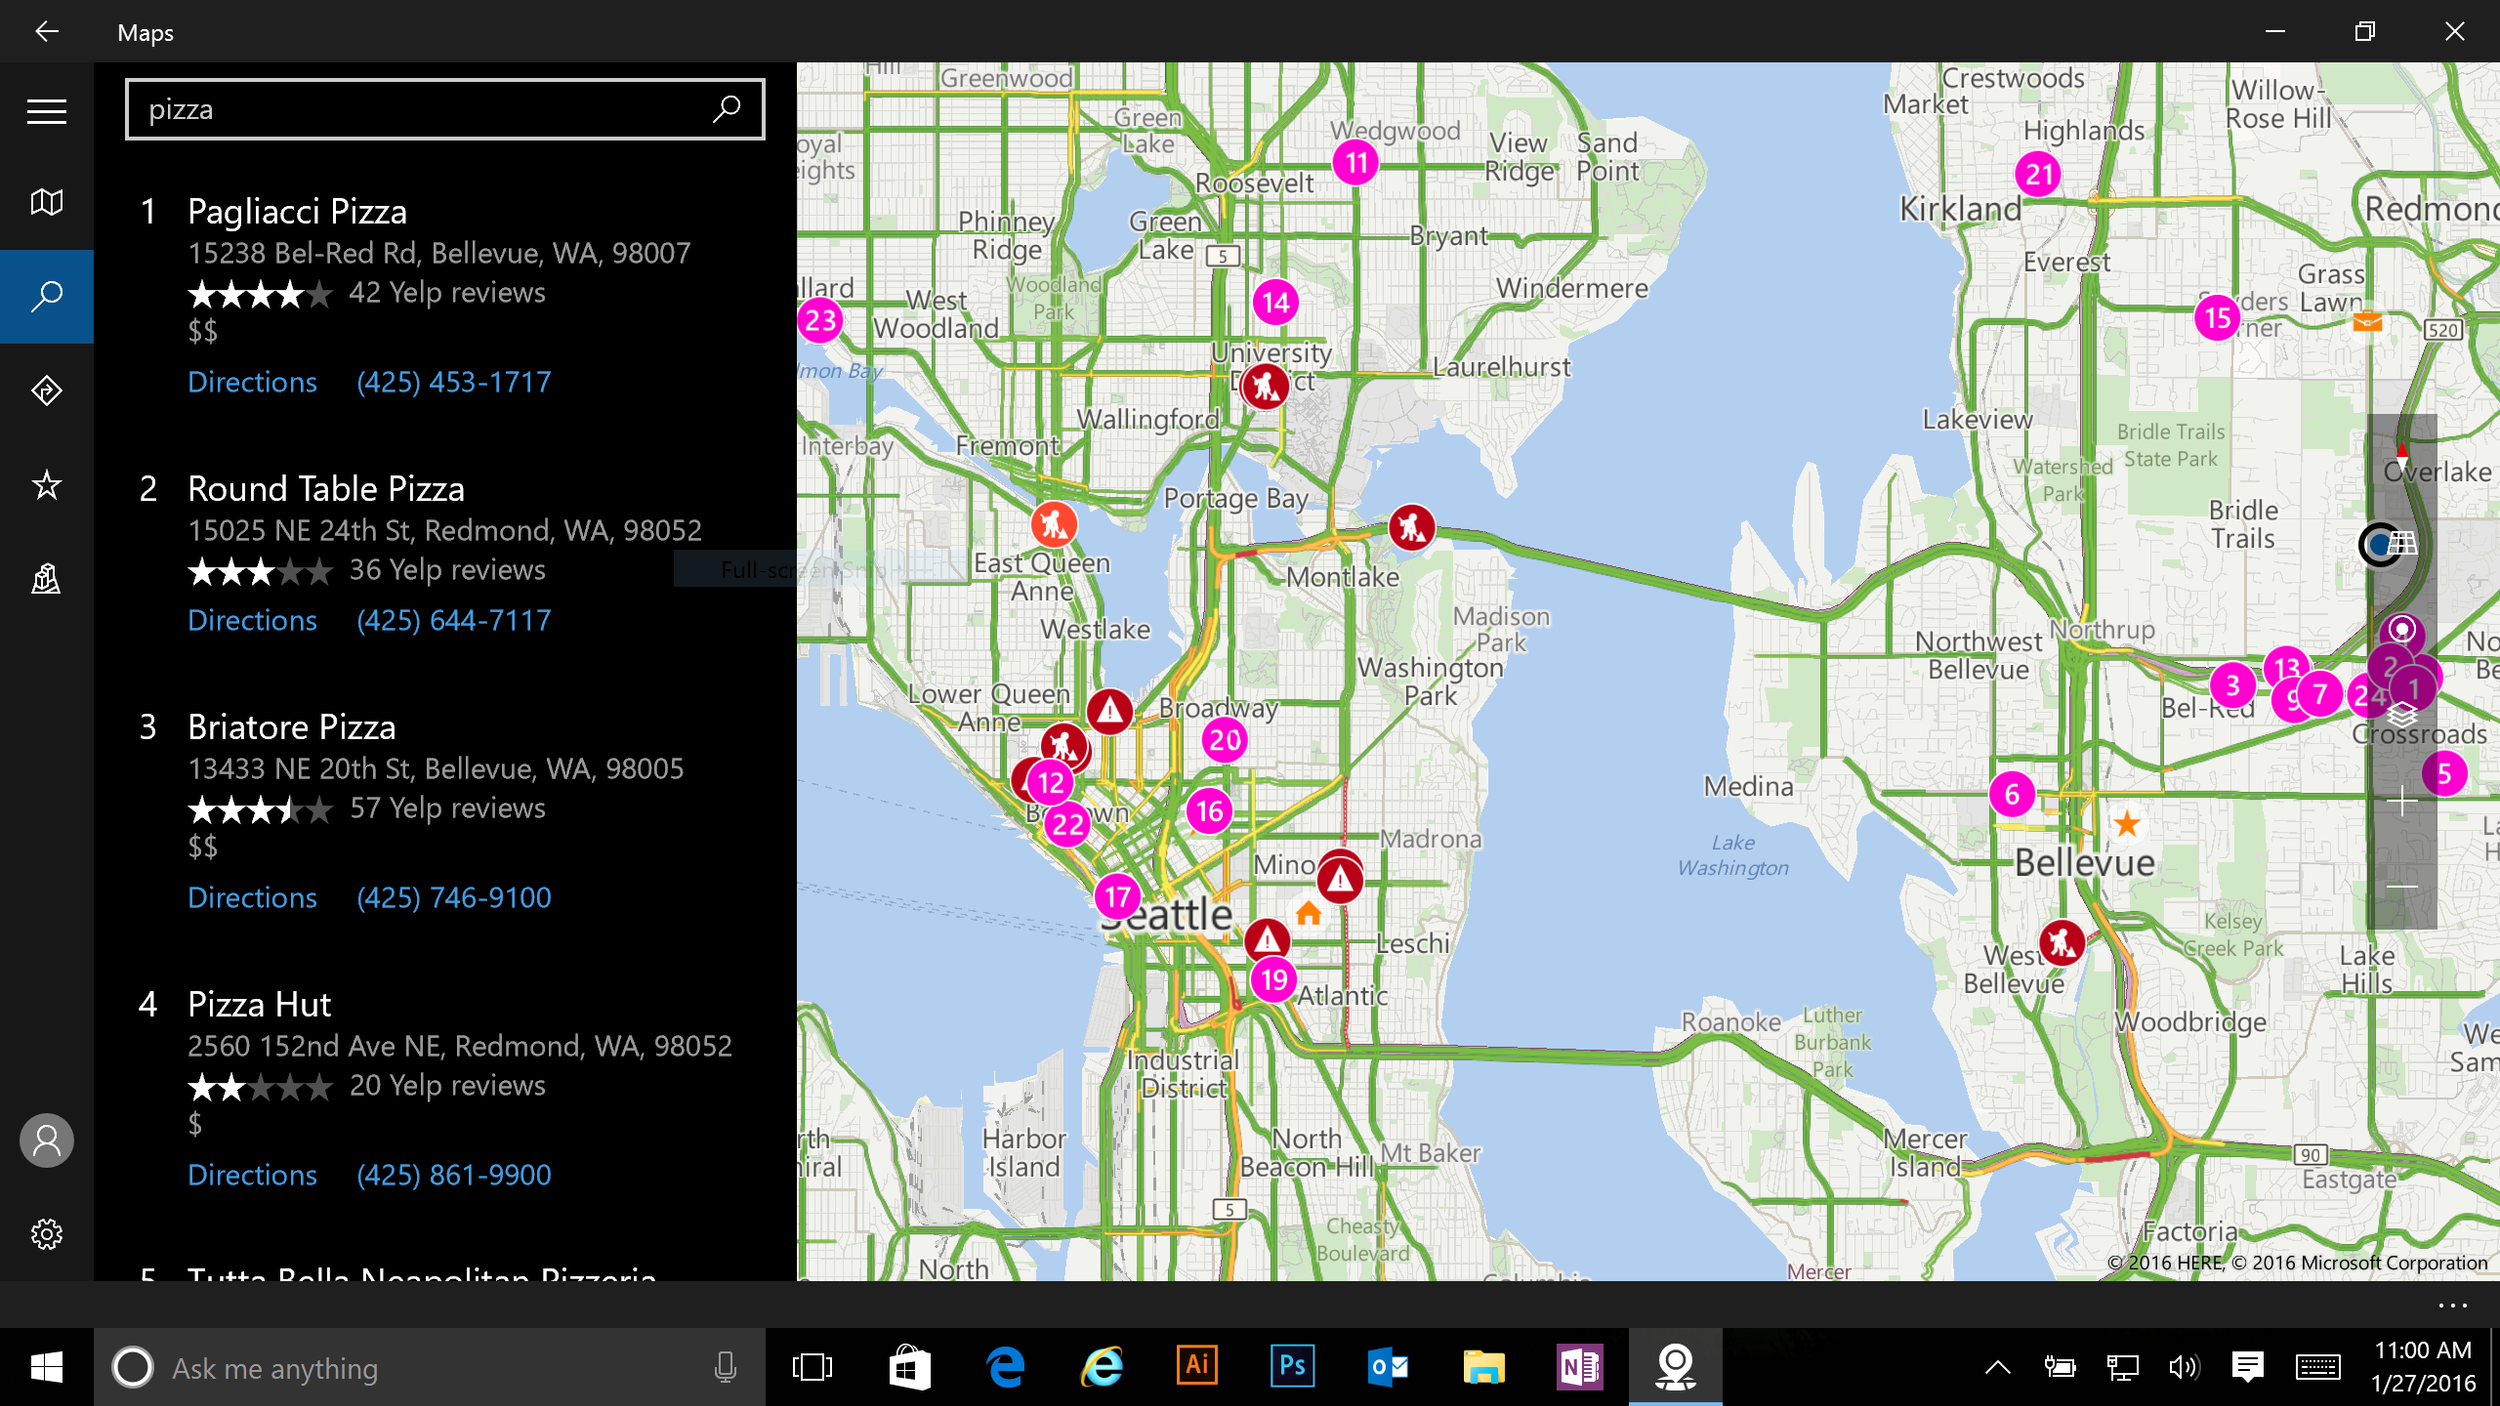Switch to Map view in sidebar

[x=46, y=203]
